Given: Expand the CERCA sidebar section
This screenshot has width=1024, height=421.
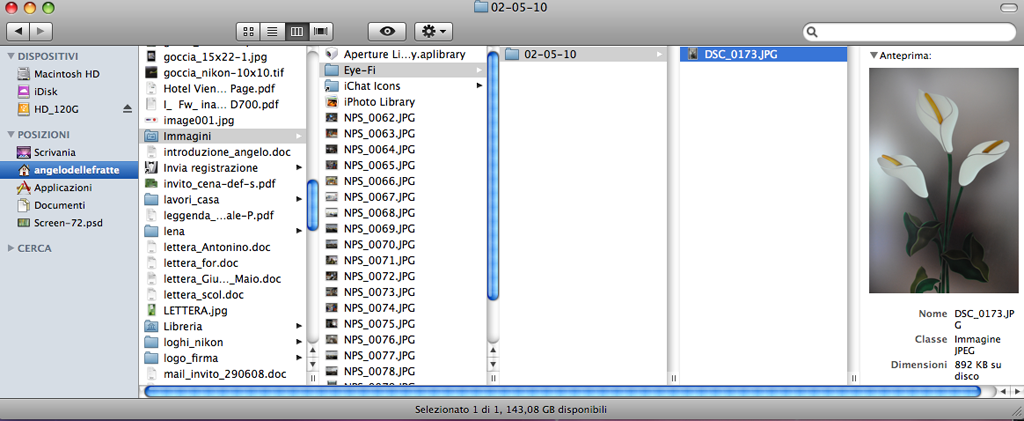Looking at the screenshot, I should tap(11, 248).
